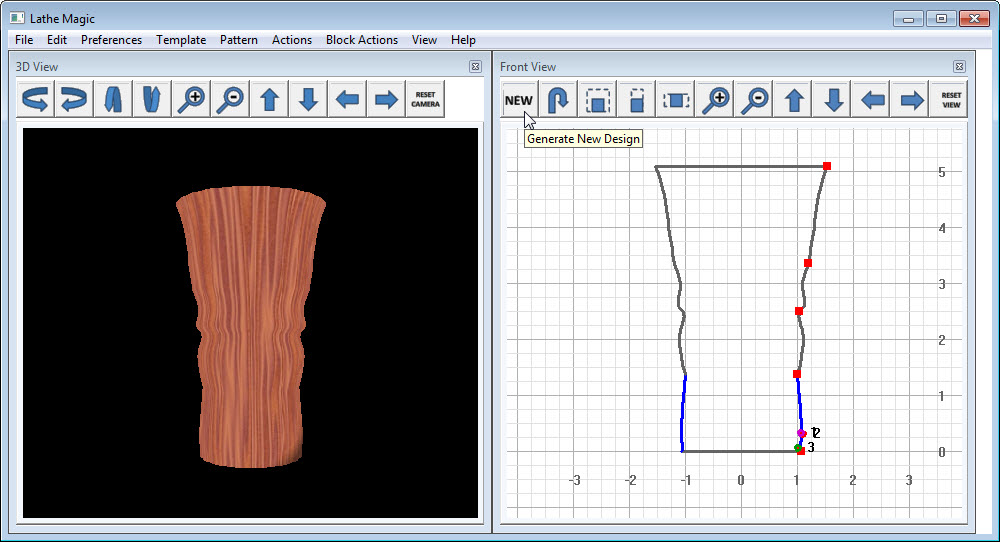Viewport: 1000px width, 542px height.
Task: Open the Block Actions menu
Action: (361, 40)
